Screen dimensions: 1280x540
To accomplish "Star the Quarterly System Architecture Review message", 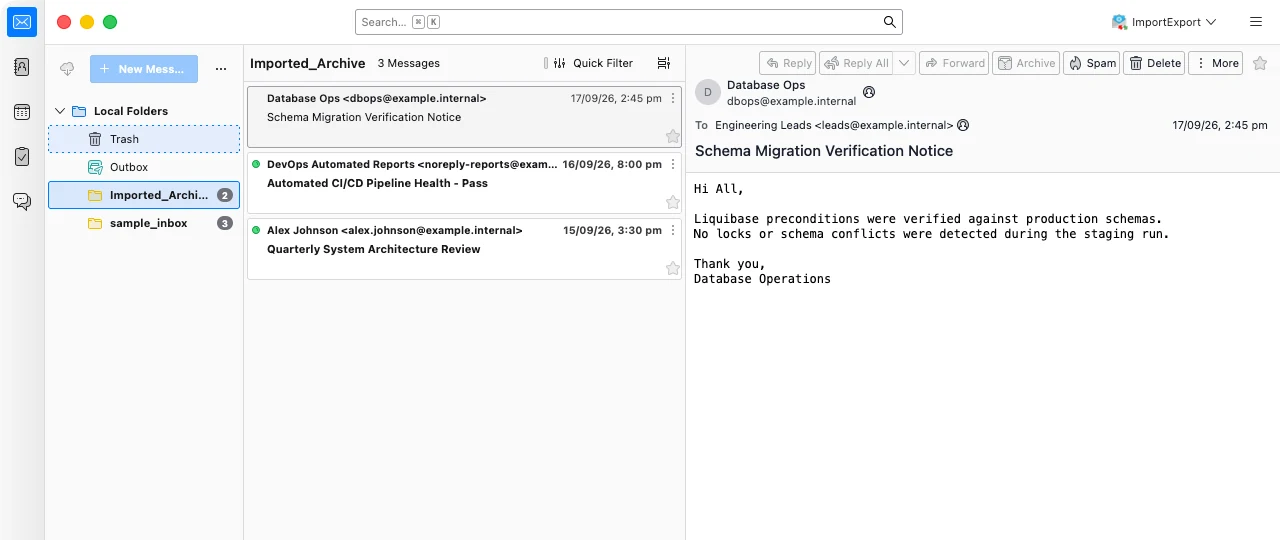I will [x=673, y=268].
